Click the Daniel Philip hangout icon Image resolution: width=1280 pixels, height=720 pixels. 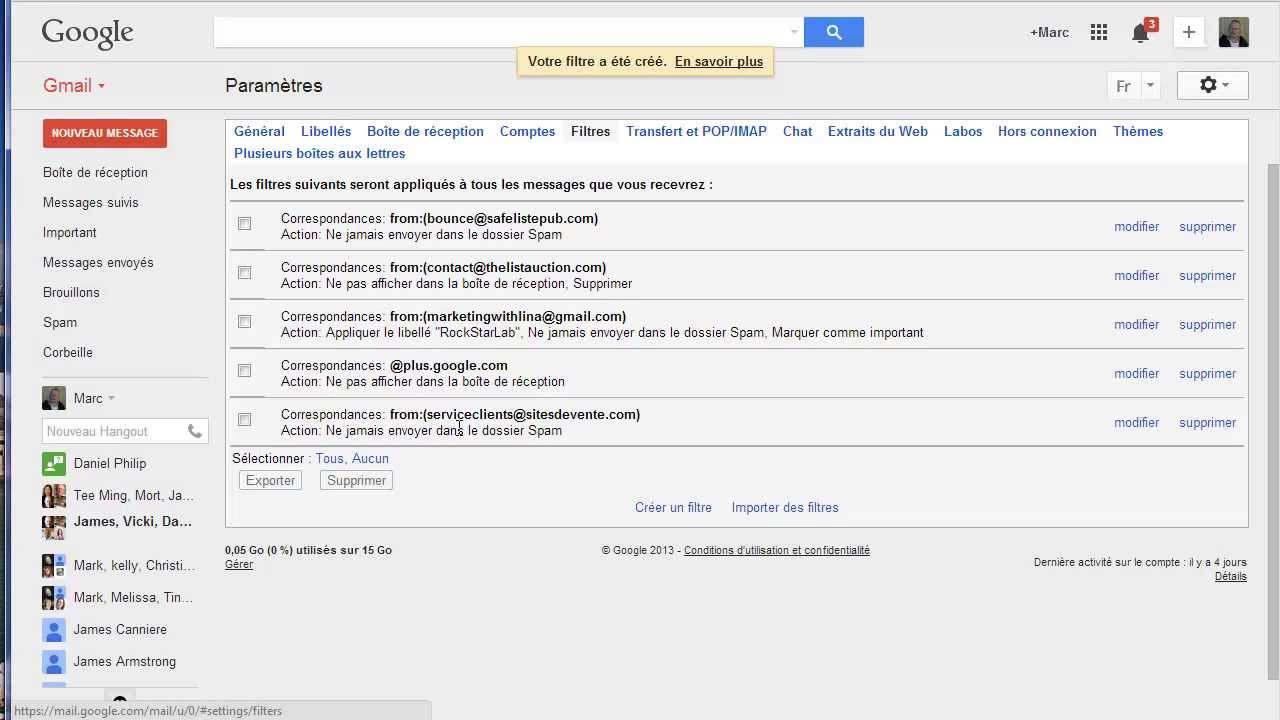click(x=54, y=464)
